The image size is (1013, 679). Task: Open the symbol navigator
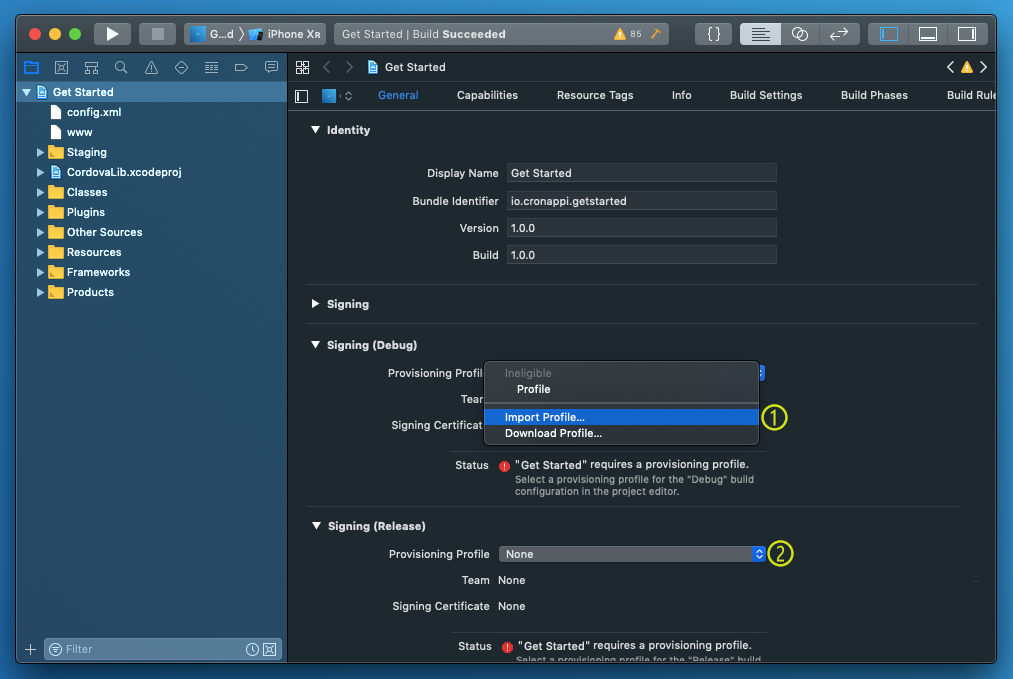91,67
